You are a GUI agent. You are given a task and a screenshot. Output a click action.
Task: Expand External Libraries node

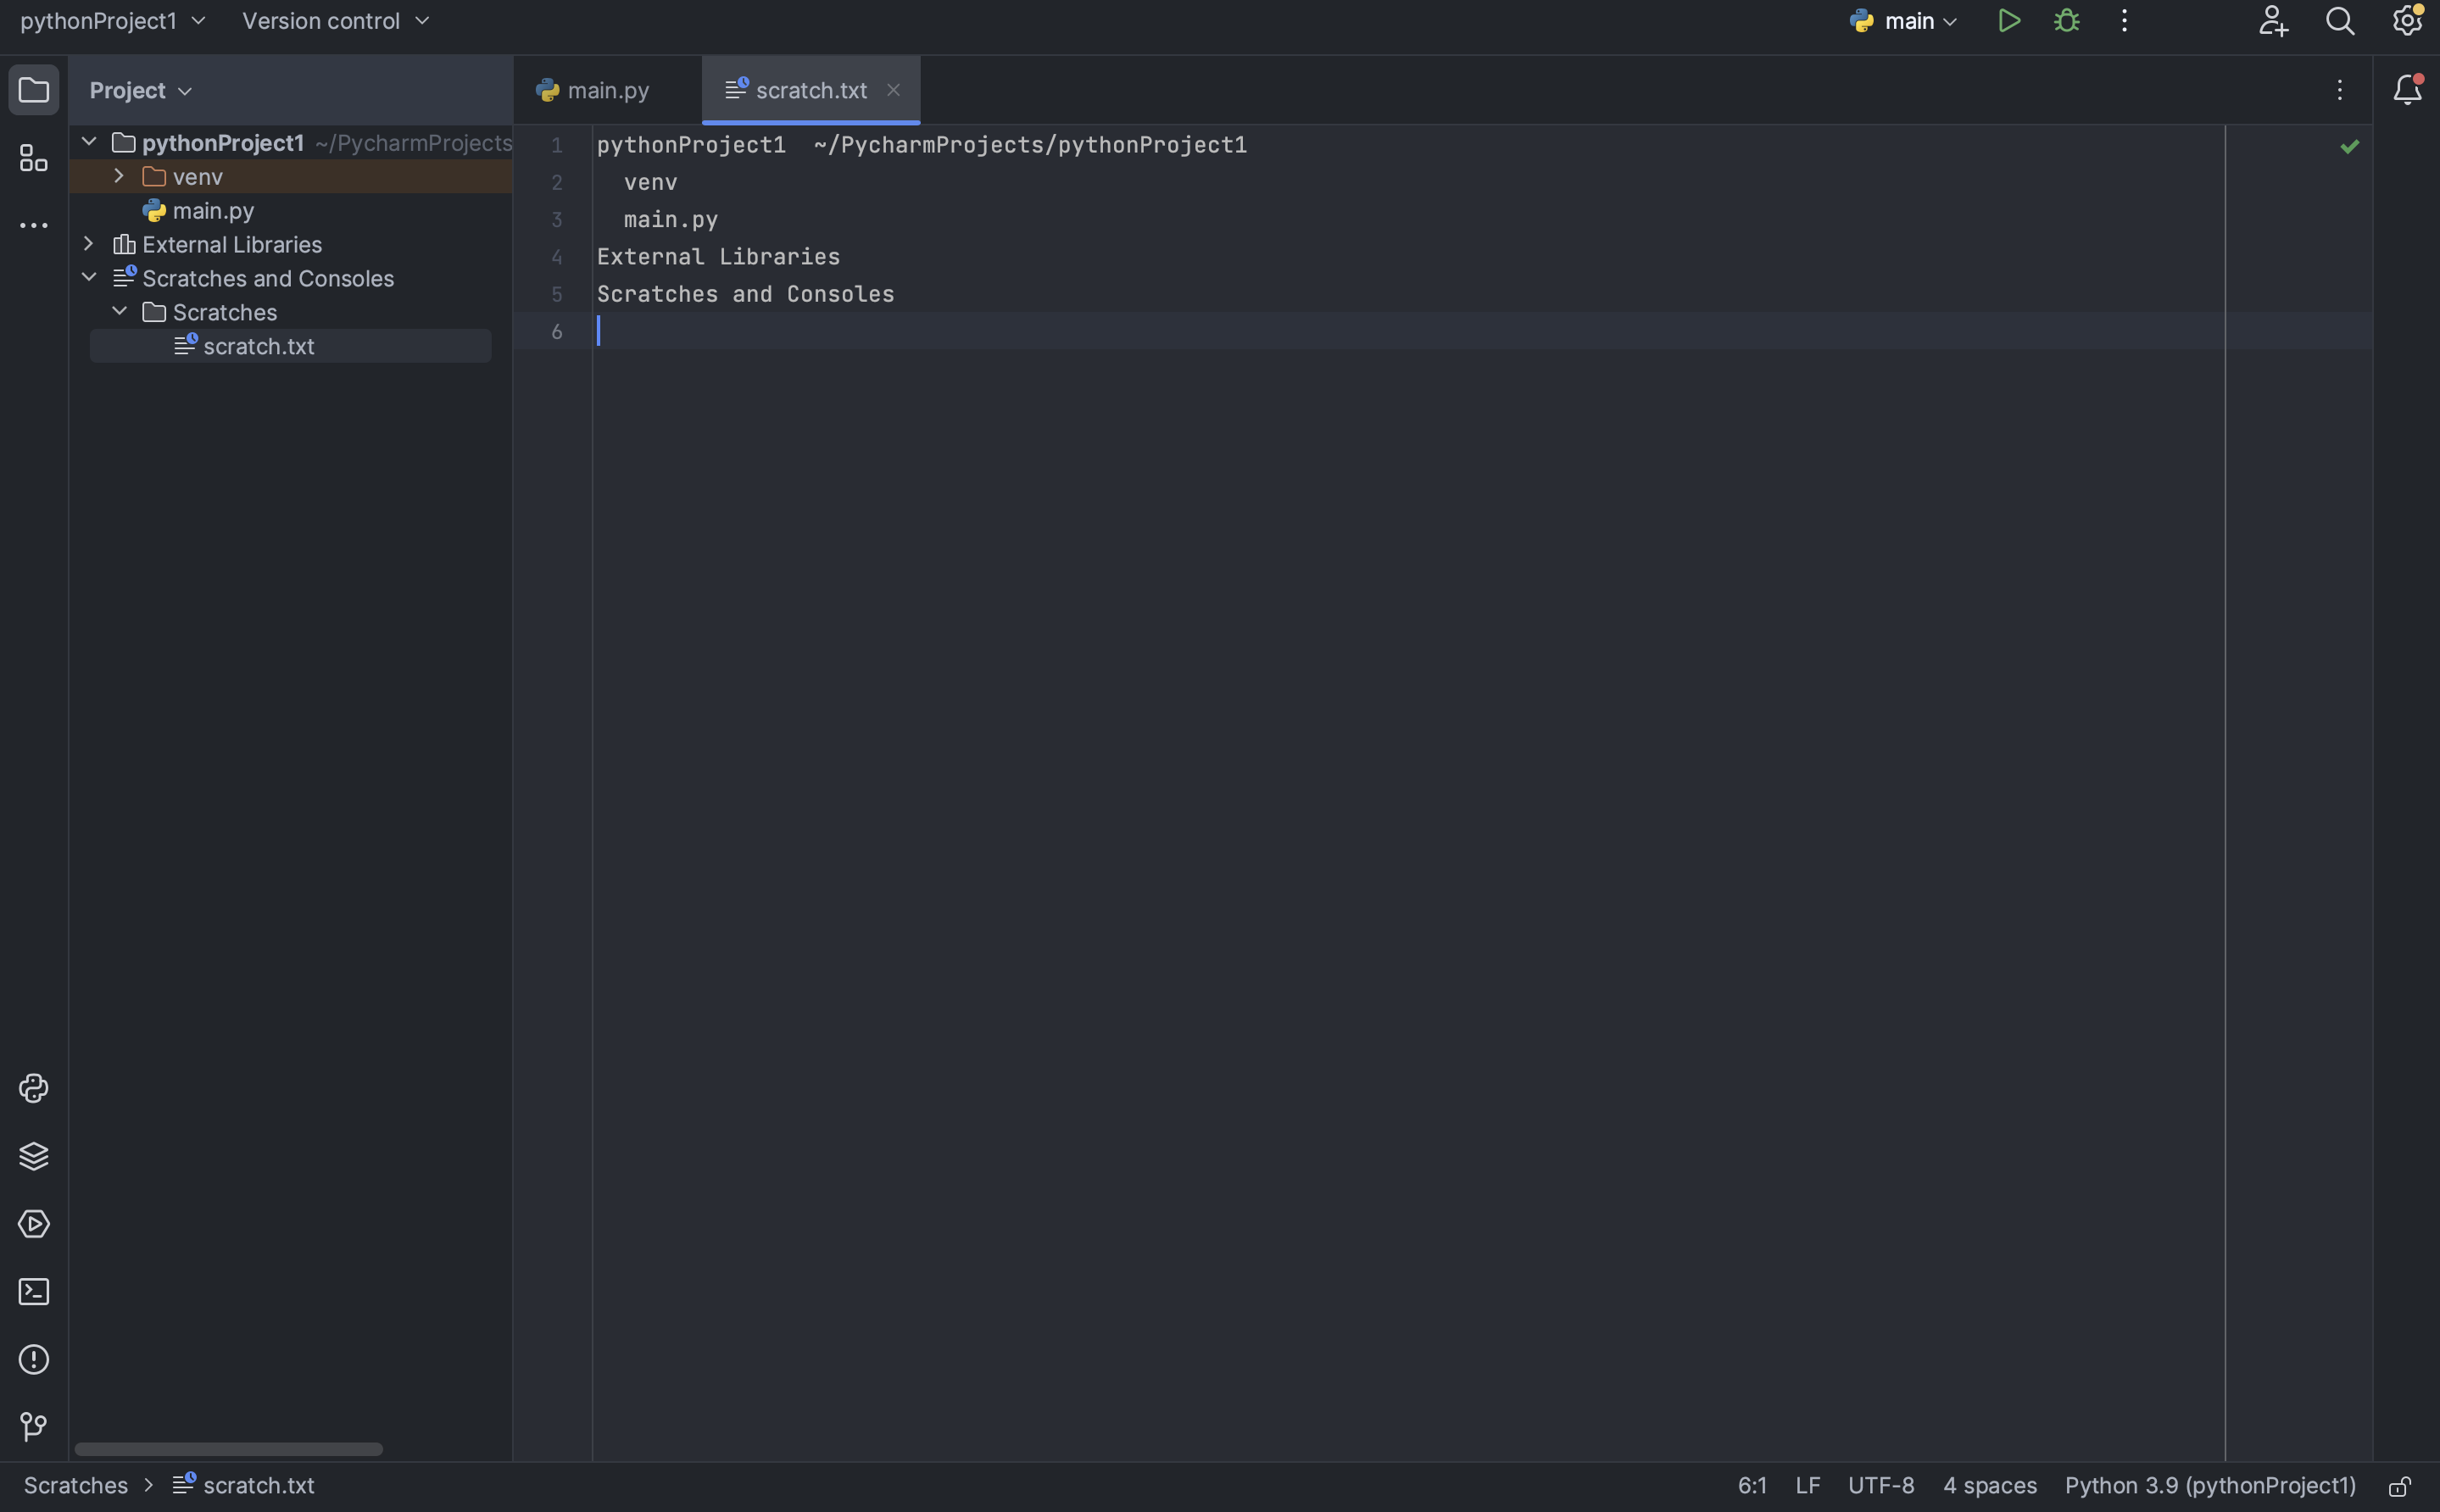(89, 244)
